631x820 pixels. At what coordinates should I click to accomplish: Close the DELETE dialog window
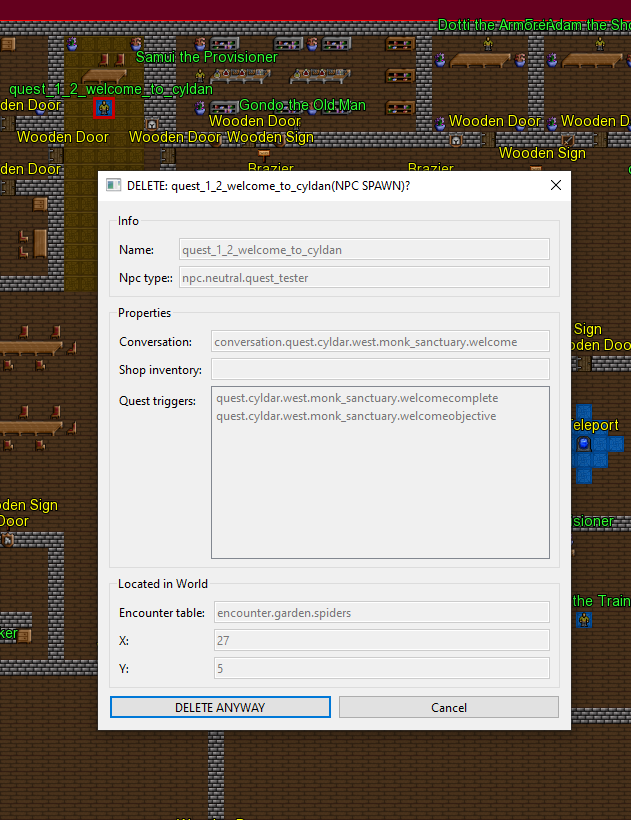[556, 185]
